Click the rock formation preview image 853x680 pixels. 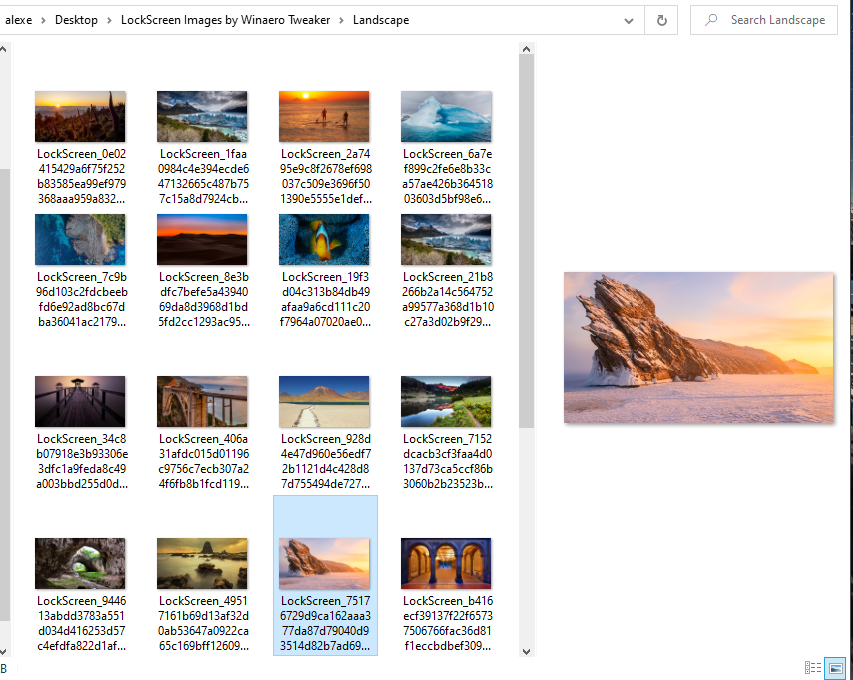(x=698, y=347)
